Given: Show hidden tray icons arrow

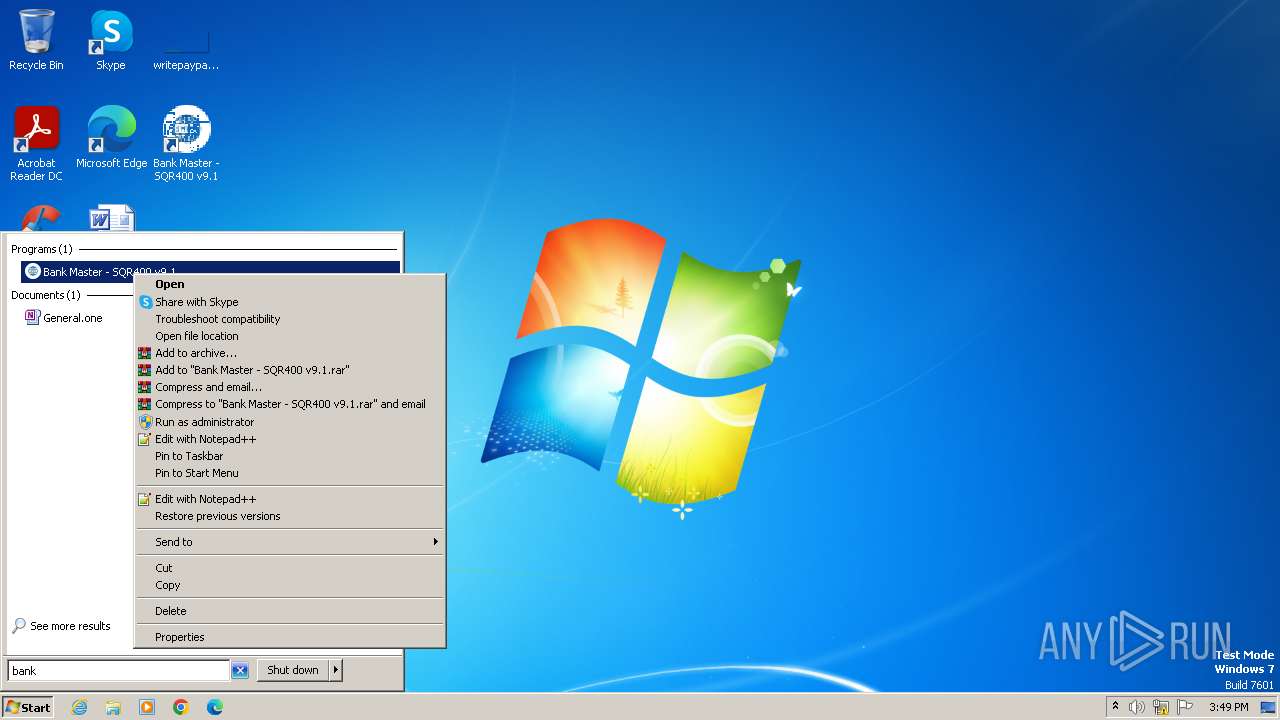Looking at the screenshot, I should pos(1115,707).
